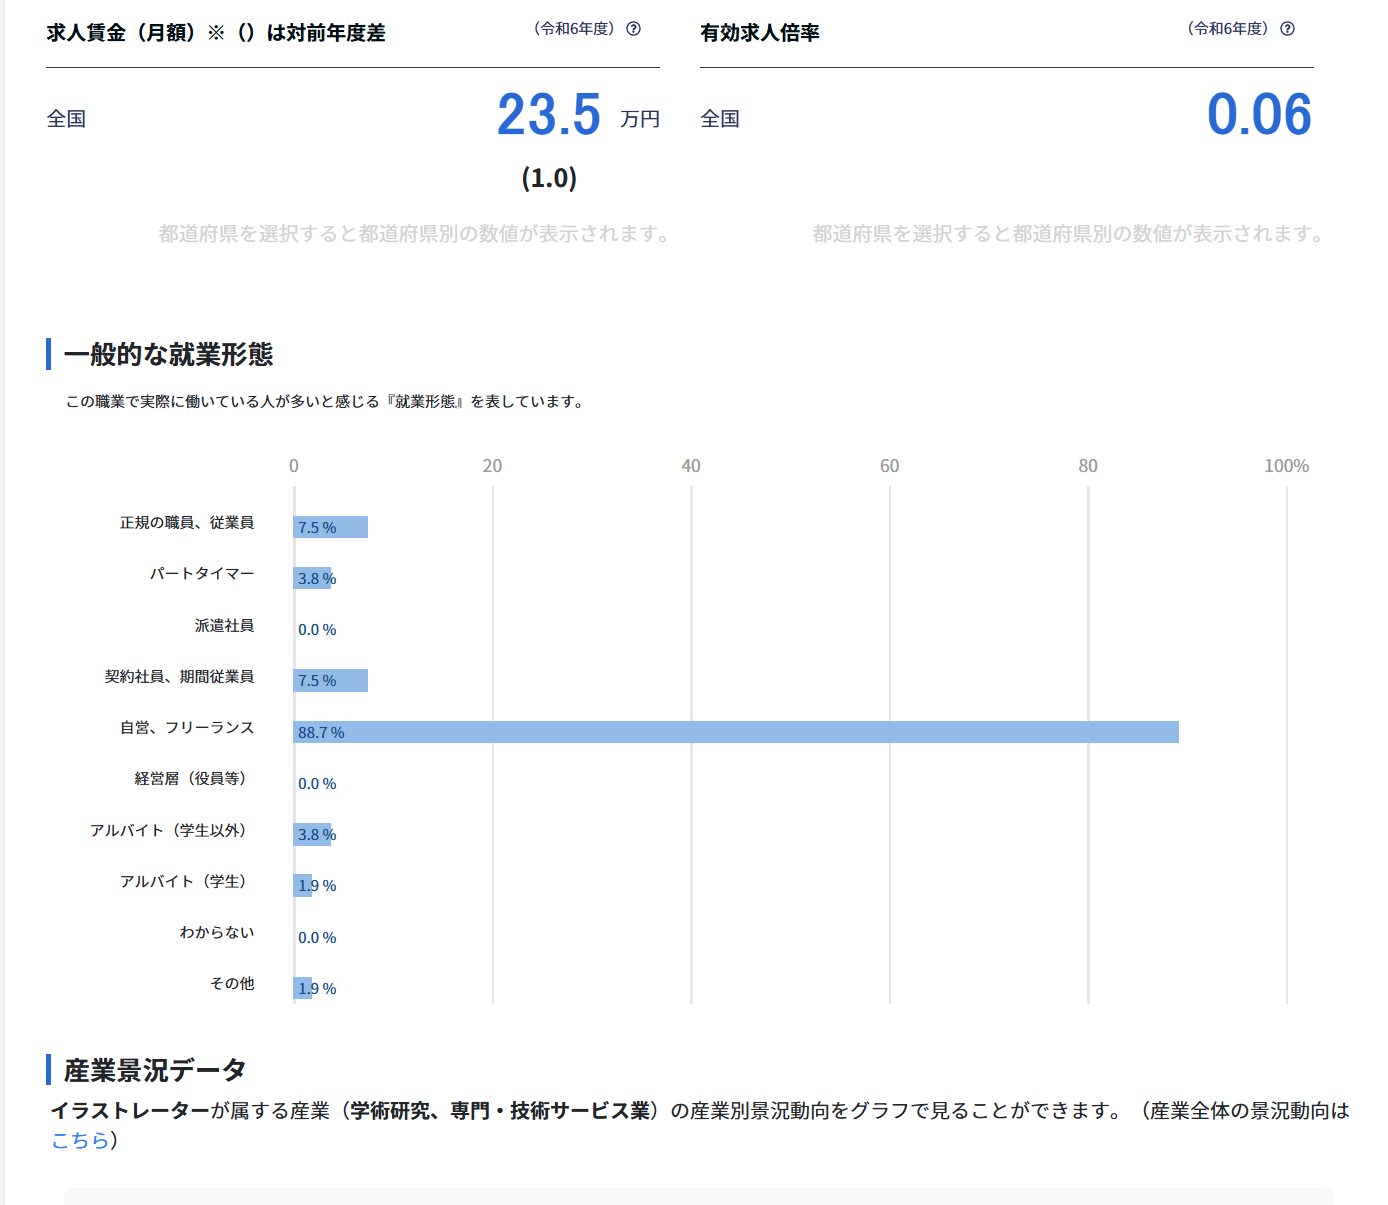The image size is (1388, 1205).
Task: Open the help icon beside 求人賃金 令和6年度
Action: 633,29
